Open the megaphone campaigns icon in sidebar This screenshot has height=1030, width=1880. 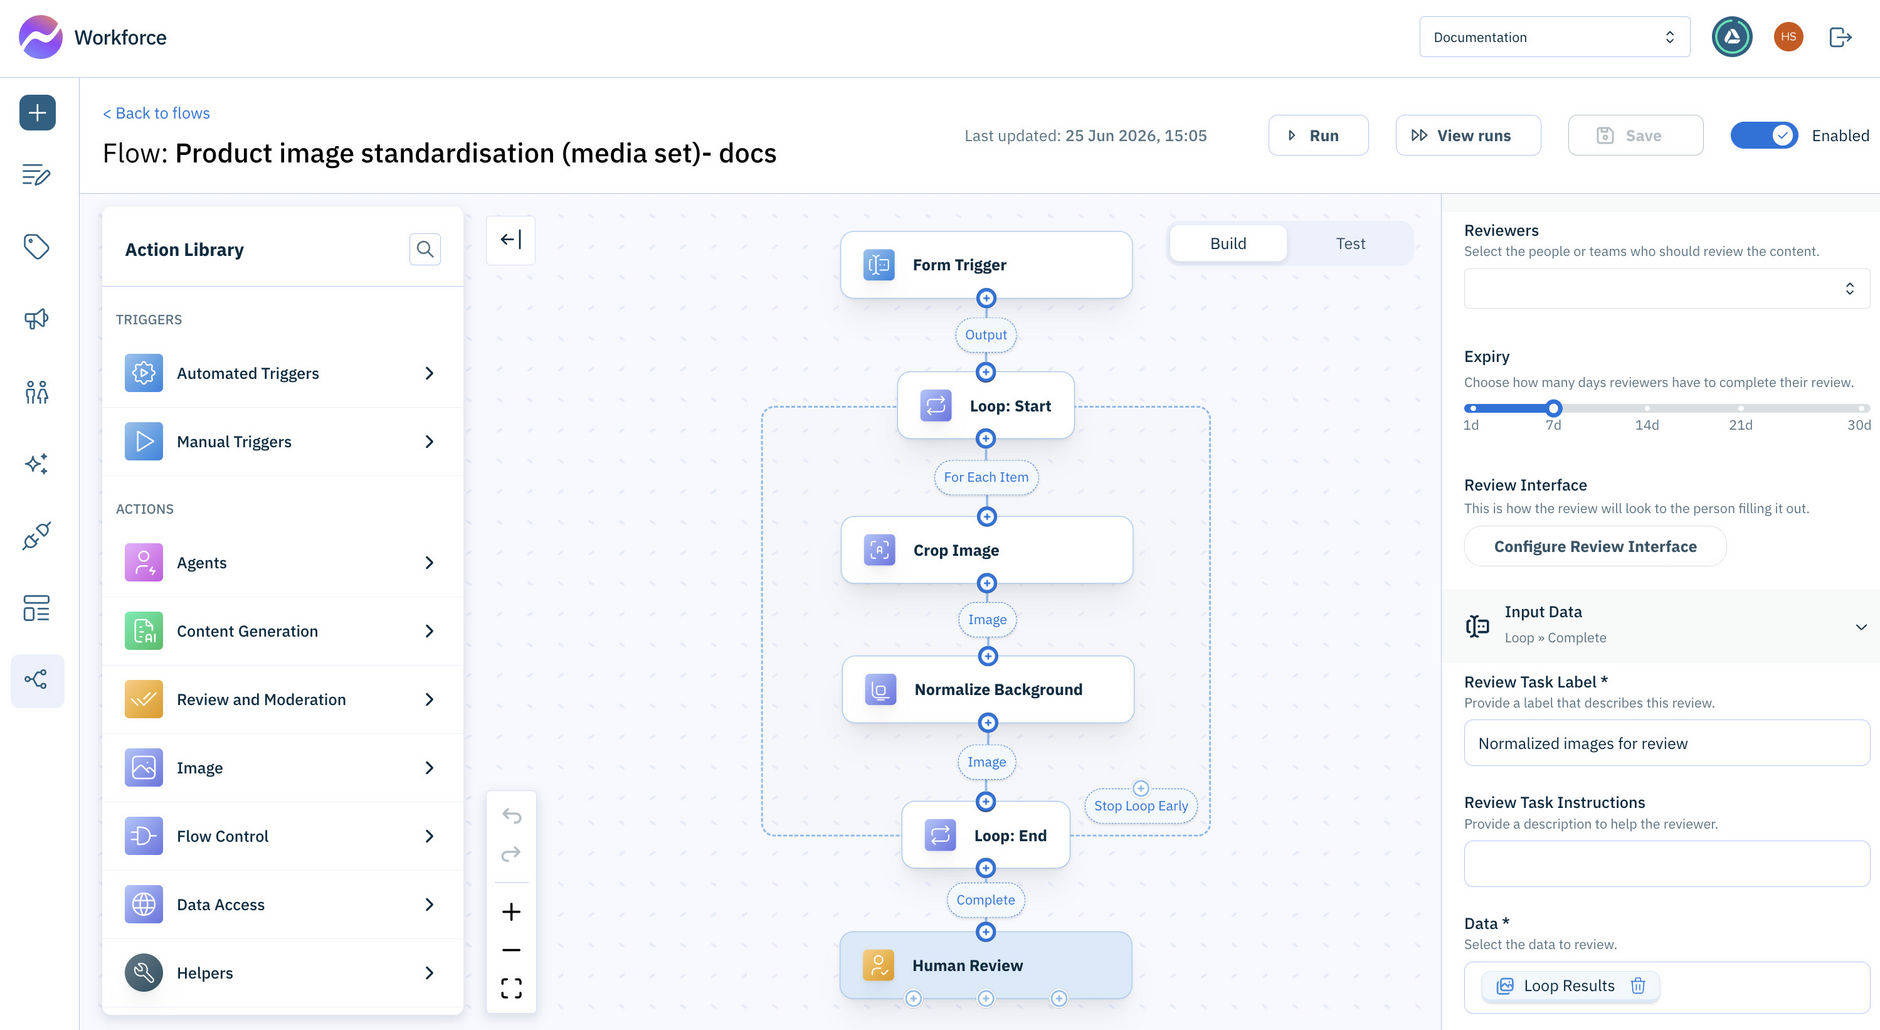(37, 319)
